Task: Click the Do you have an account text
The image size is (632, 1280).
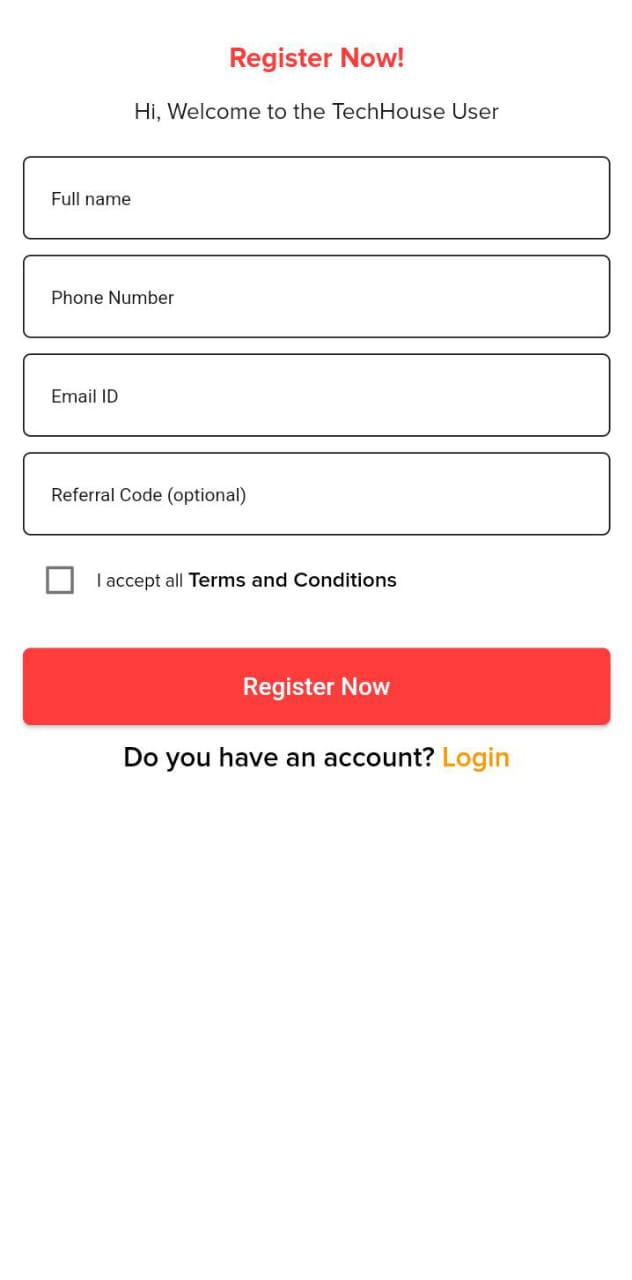Action: (x=279, y=757)
